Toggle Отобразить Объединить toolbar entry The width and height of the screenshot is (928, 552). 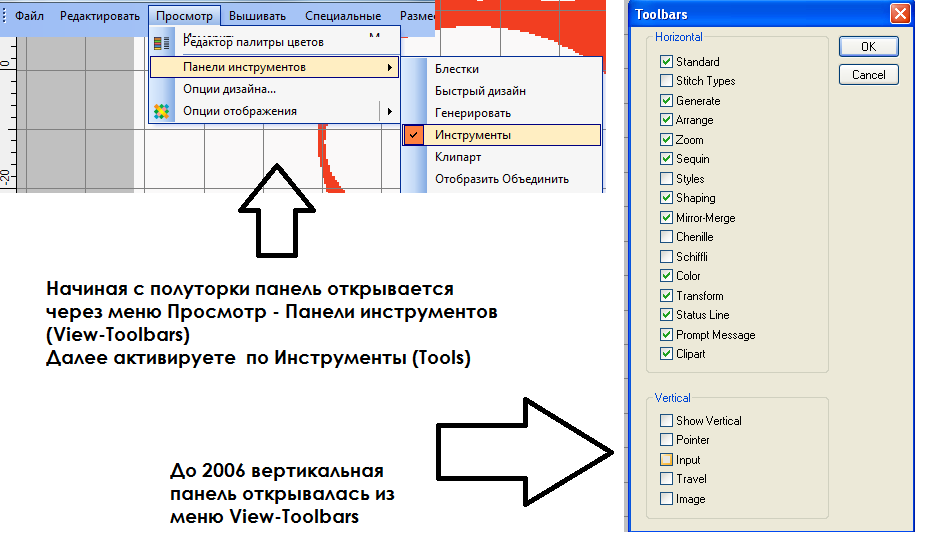coord(502,179)
